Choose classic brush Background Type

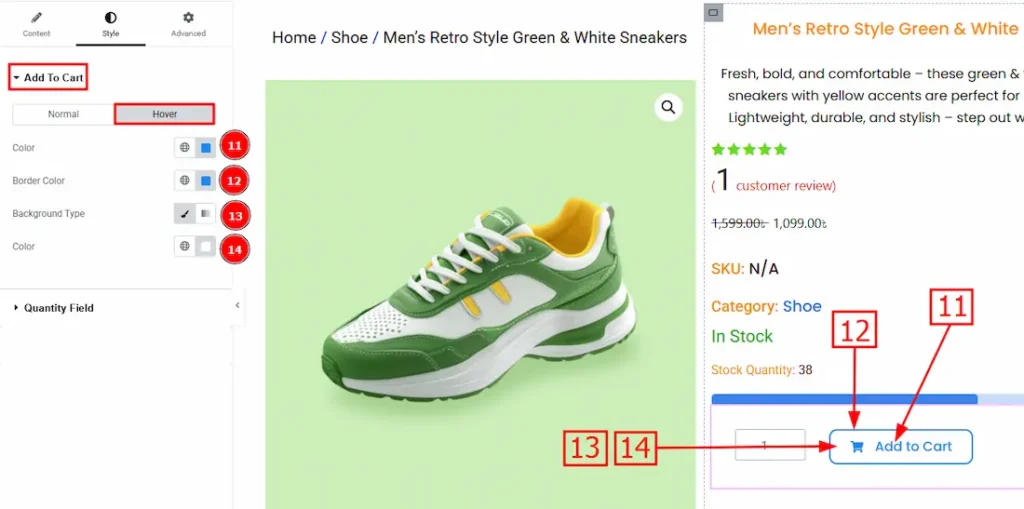(185, 214)
